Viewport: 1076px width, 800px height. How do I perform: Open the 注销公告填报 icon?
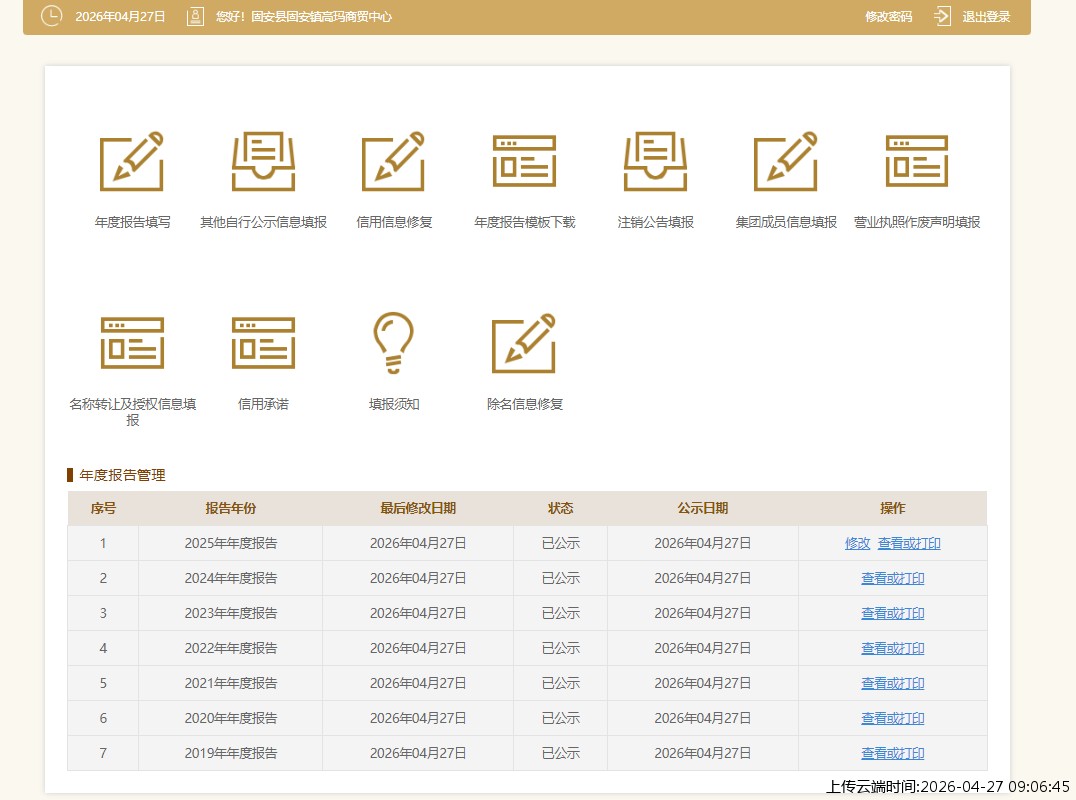tap(655, 162)
